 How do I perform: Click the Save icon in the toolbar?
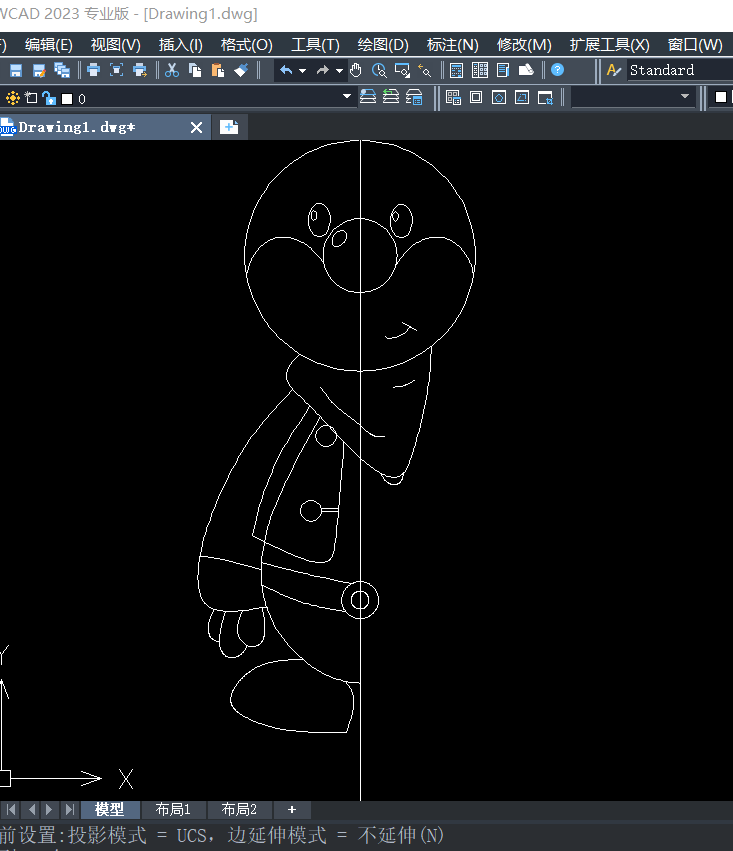[x=16, y=70]
